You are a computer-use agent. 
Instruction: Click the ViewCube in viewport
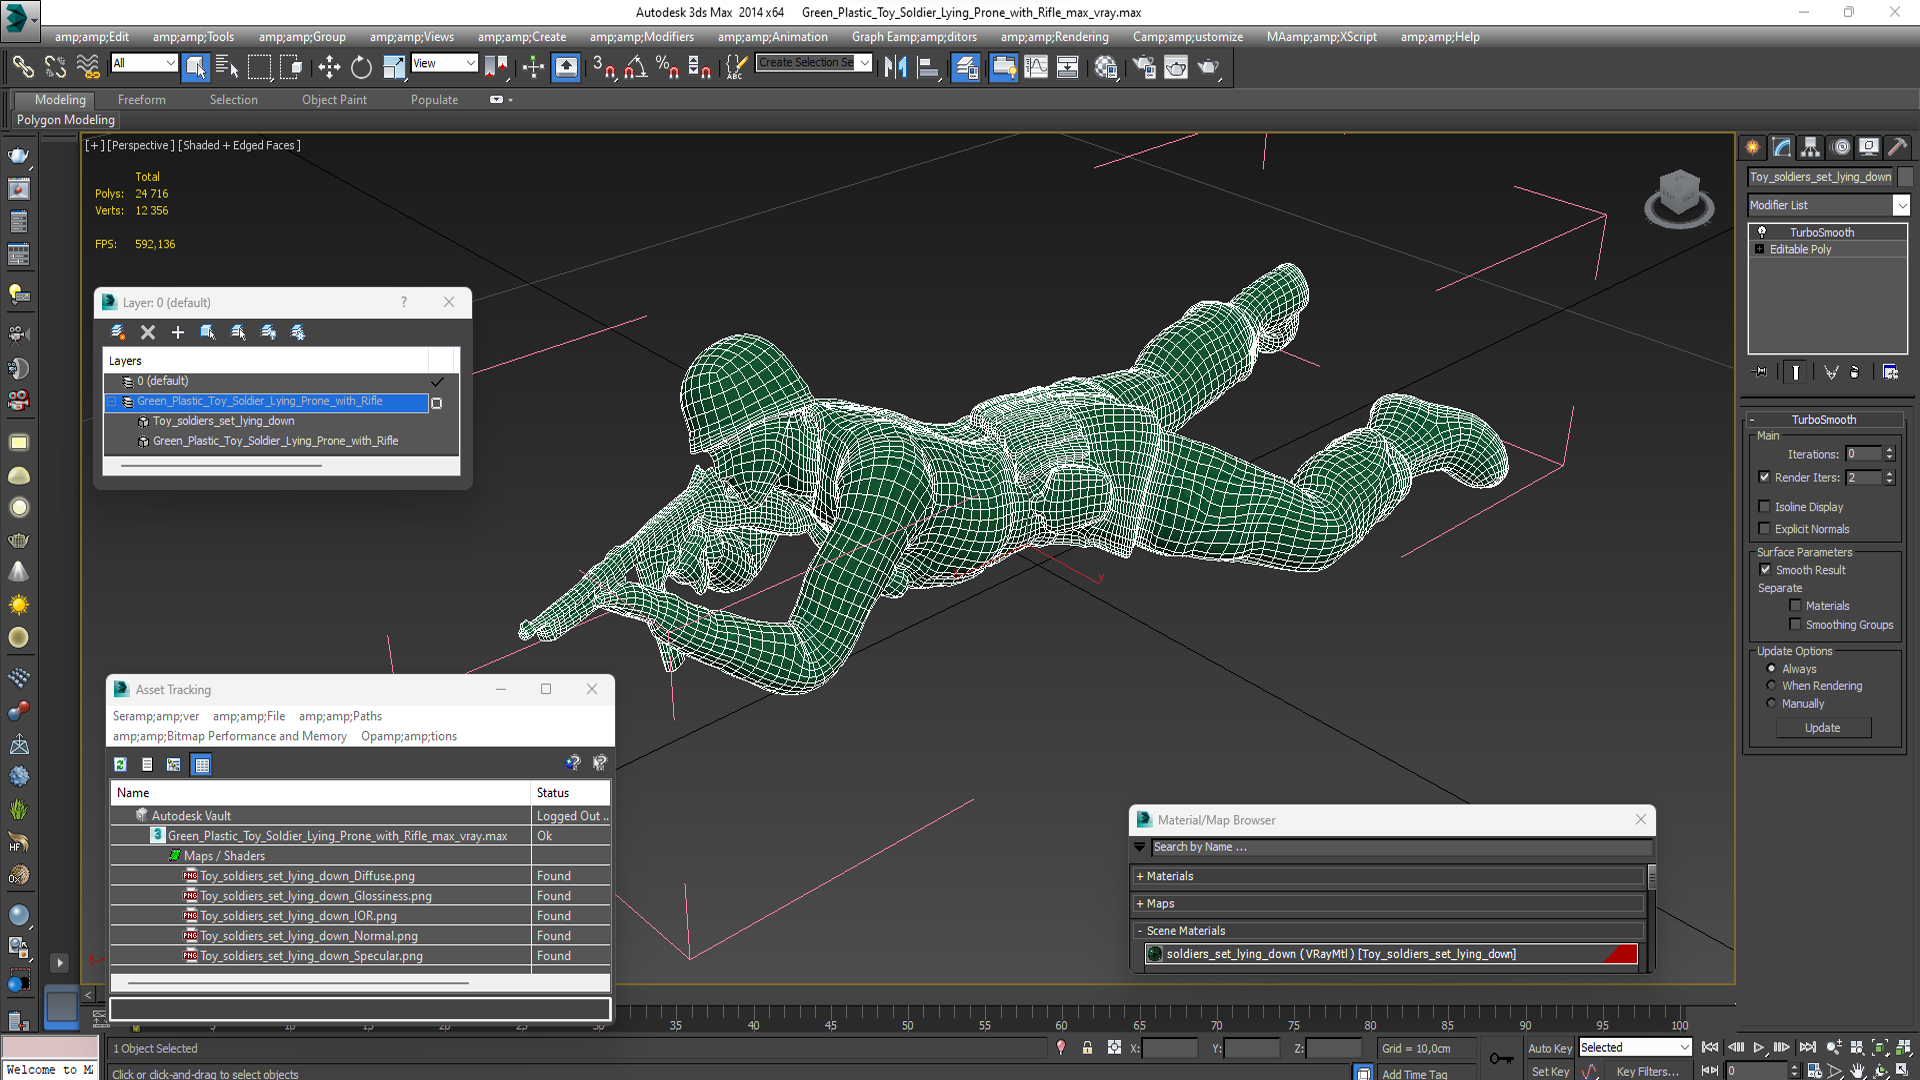pos(1679,198)
